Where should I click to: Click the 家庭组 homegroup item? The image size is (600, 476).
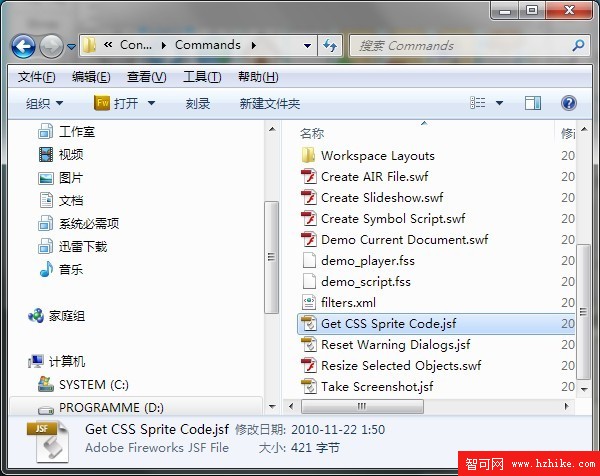pyautogui.click(x=57, y=316)
